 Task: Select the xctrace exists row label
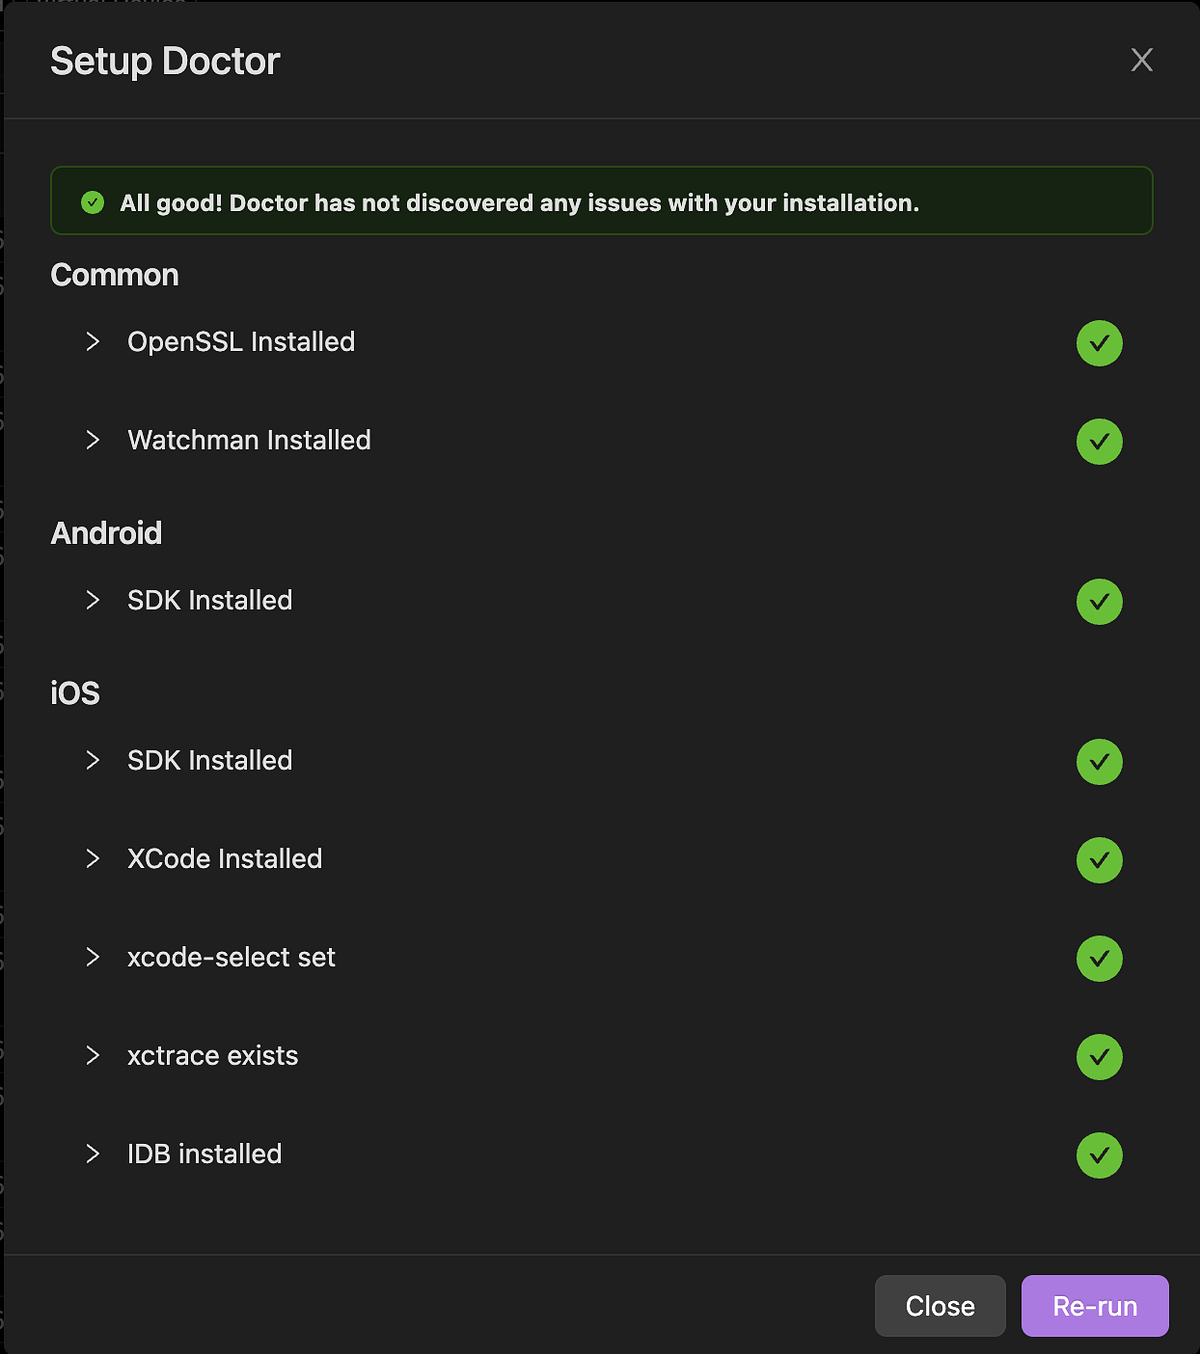[x=212, y=1056]
